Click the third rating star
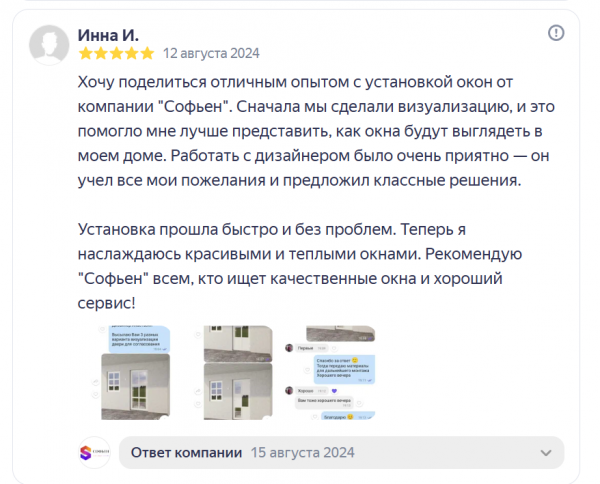The width and height of the screenshot is (600, 484). point(116,53)
